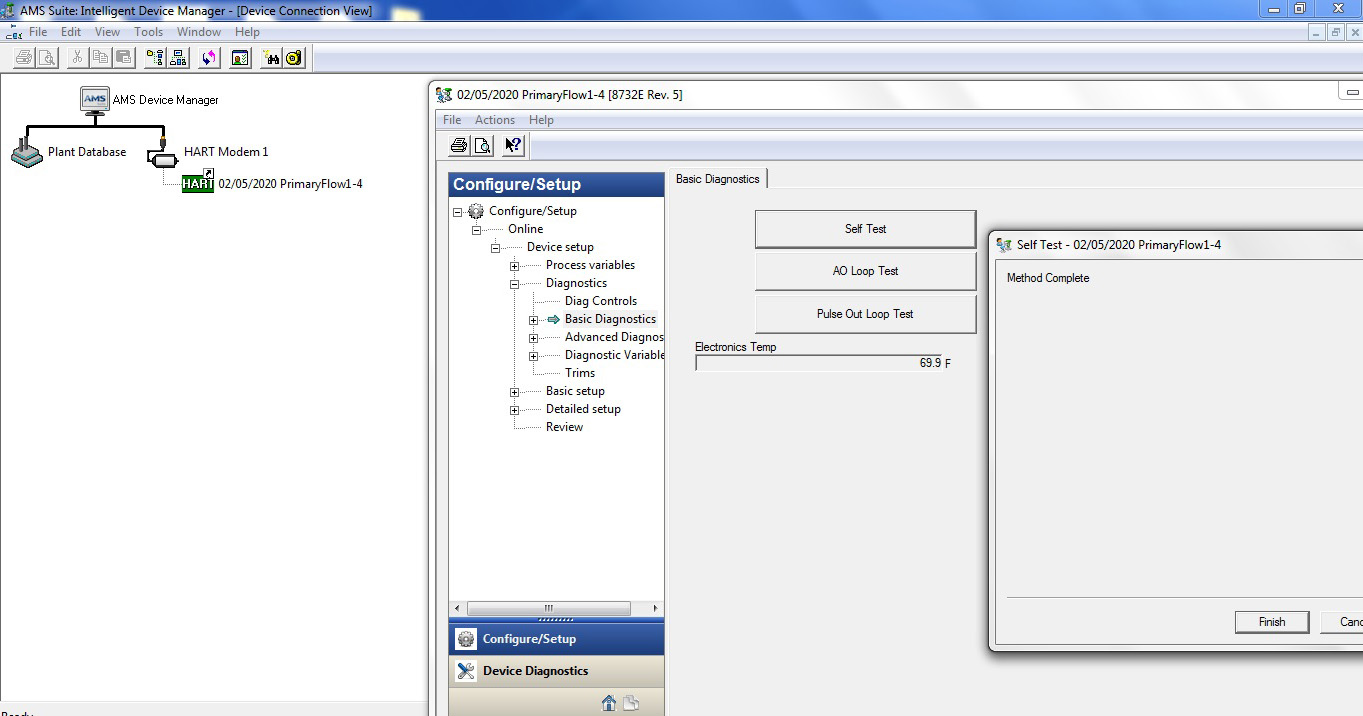Click the Copy icon in main toolbar
Screen dimensions: 1363x716
pyautogui.click(x=100, y=58)
